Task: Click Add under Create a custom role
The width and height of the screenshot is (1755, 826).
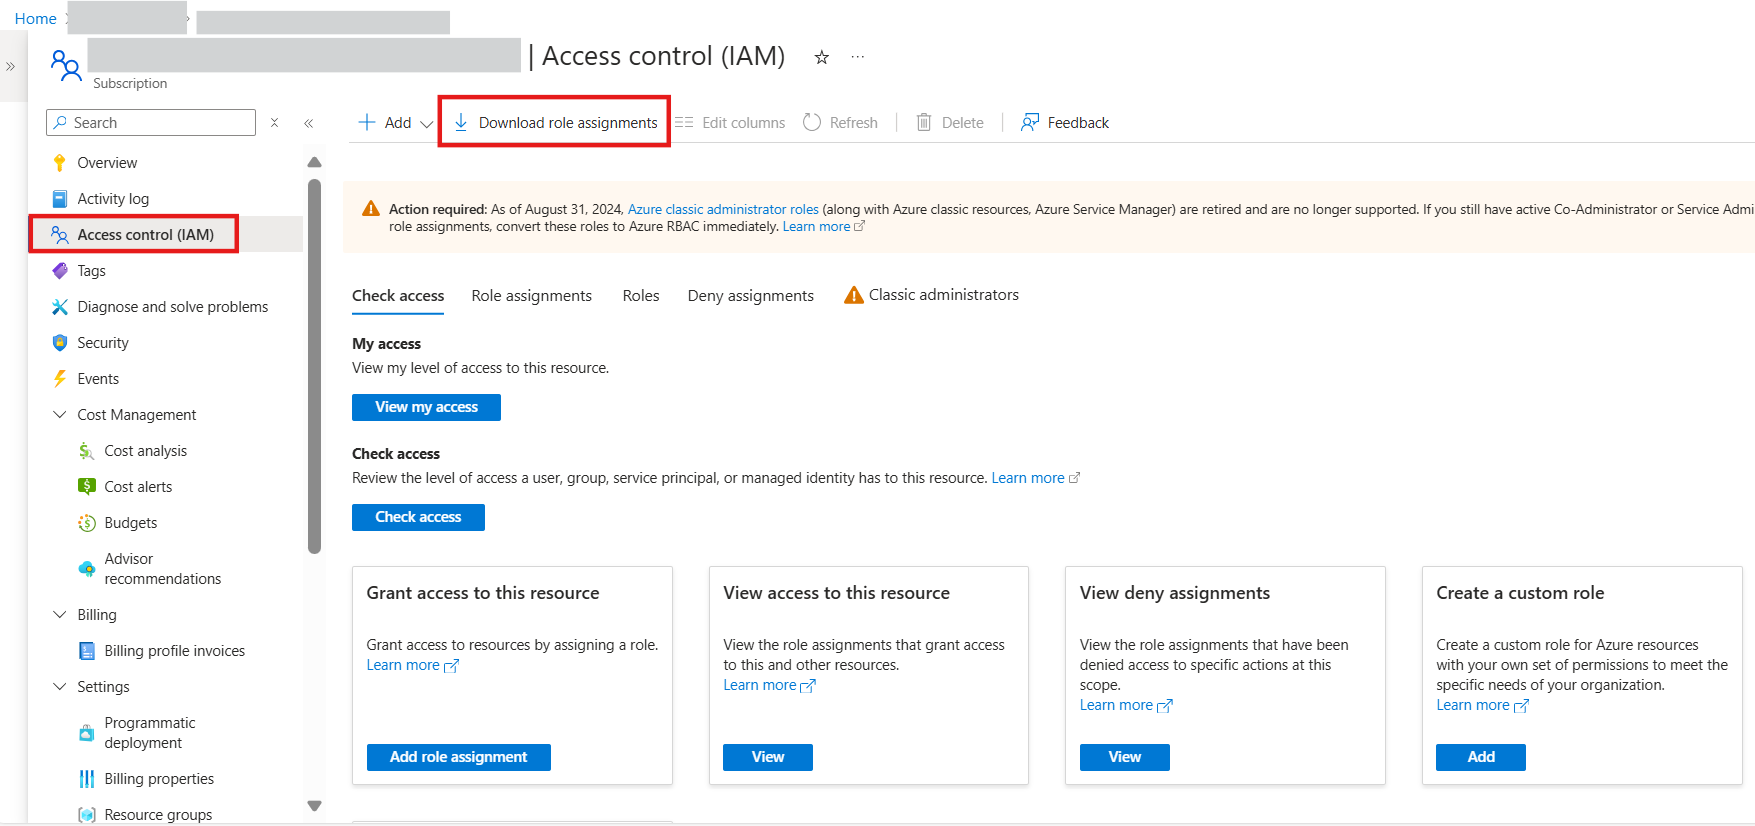Action: [1481, 757]
